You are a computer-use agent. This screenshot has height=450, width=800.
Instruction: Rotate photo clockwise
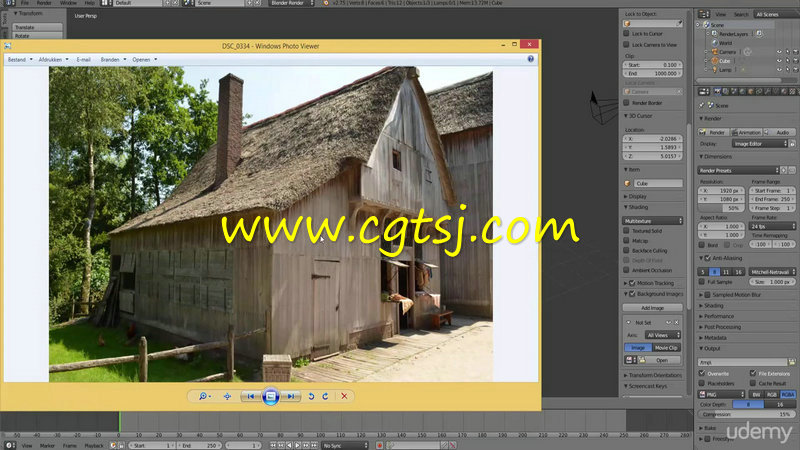326,396
